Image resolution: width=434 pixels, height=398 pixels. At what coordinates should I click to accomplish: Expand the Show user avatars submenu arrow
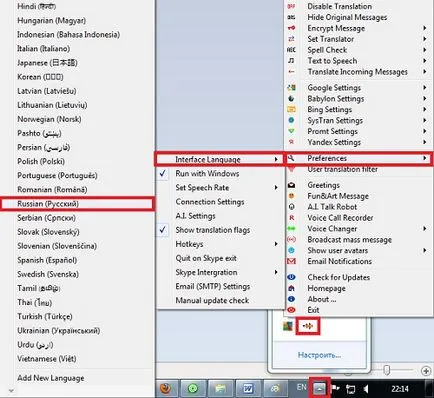(425, 250)
